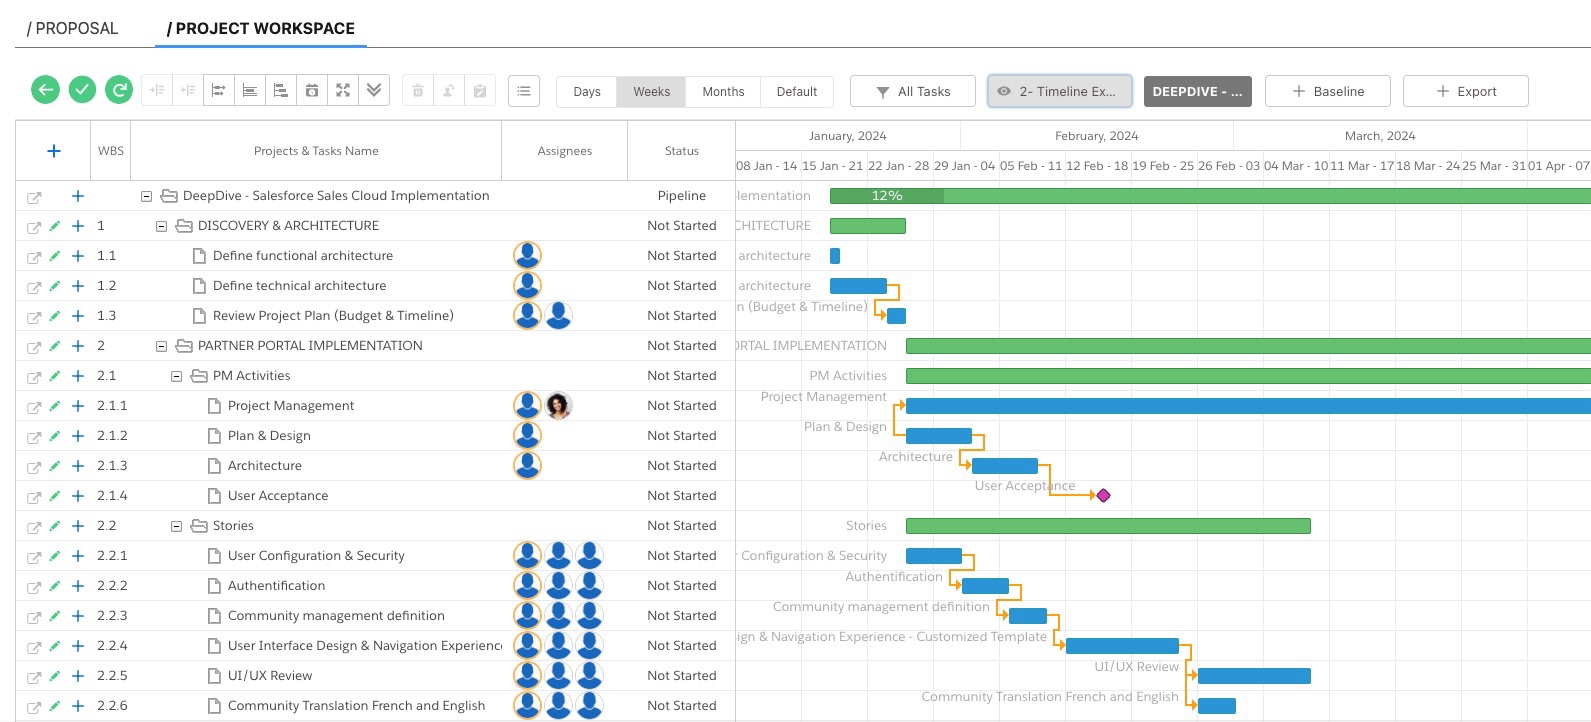Switch timeline scale to Default
The width and height of the screenshot is (1591, 722).
tap(797, 91)
